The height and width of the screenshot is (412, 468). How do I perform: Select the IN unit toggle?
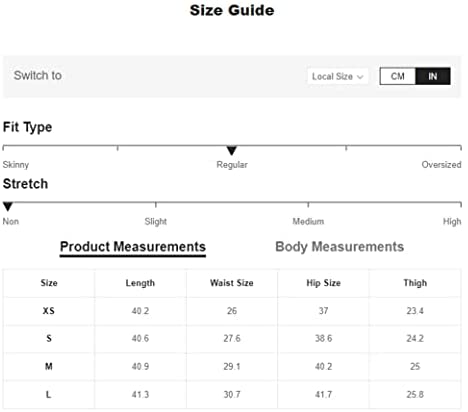pyautogui.click(x=433, y=76)
